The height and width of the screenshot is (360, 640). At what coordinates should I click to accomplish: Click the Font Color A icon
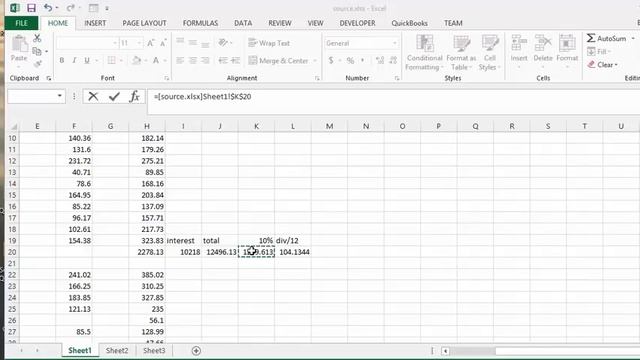(x=156, y=60)
